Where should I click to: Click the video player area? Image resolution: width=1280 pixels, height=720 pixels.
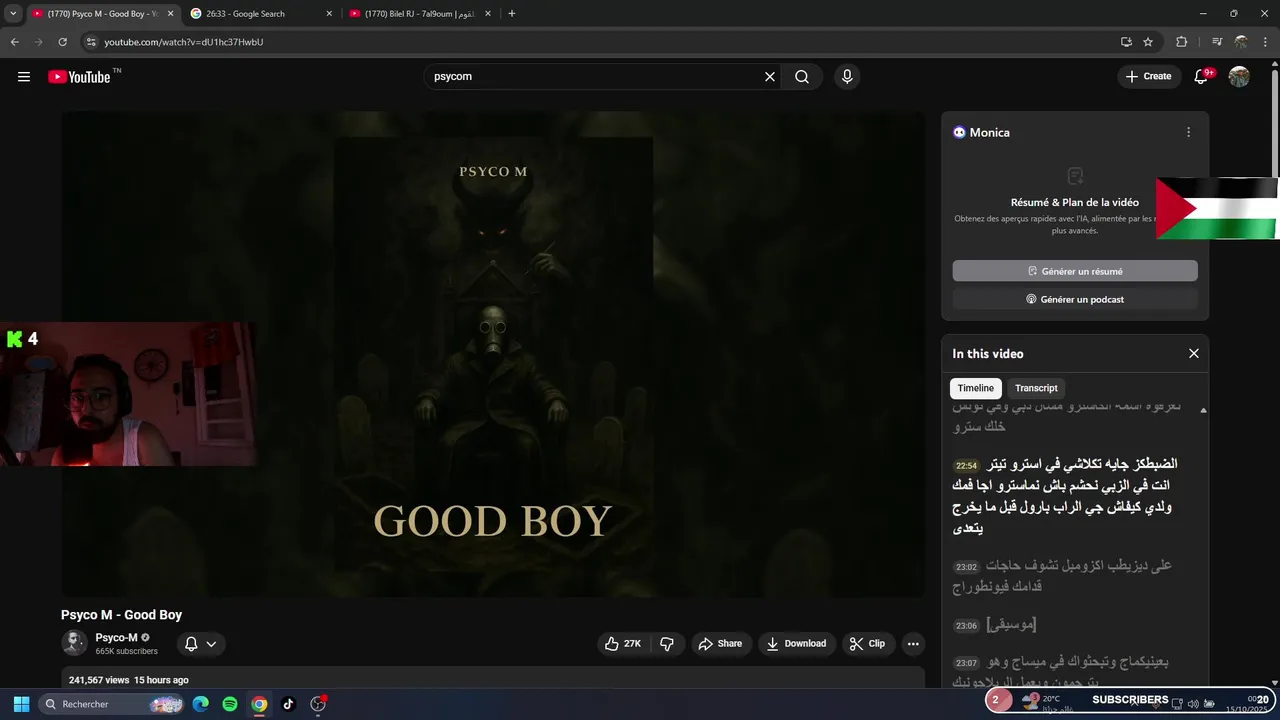tap(493, 354)
